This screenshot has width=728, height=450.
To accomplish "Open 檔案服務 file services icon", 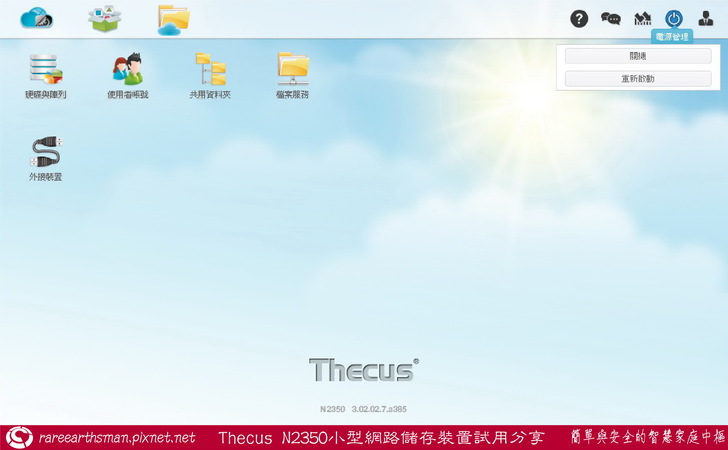I will pyautogui.click(x=292, y=75).
